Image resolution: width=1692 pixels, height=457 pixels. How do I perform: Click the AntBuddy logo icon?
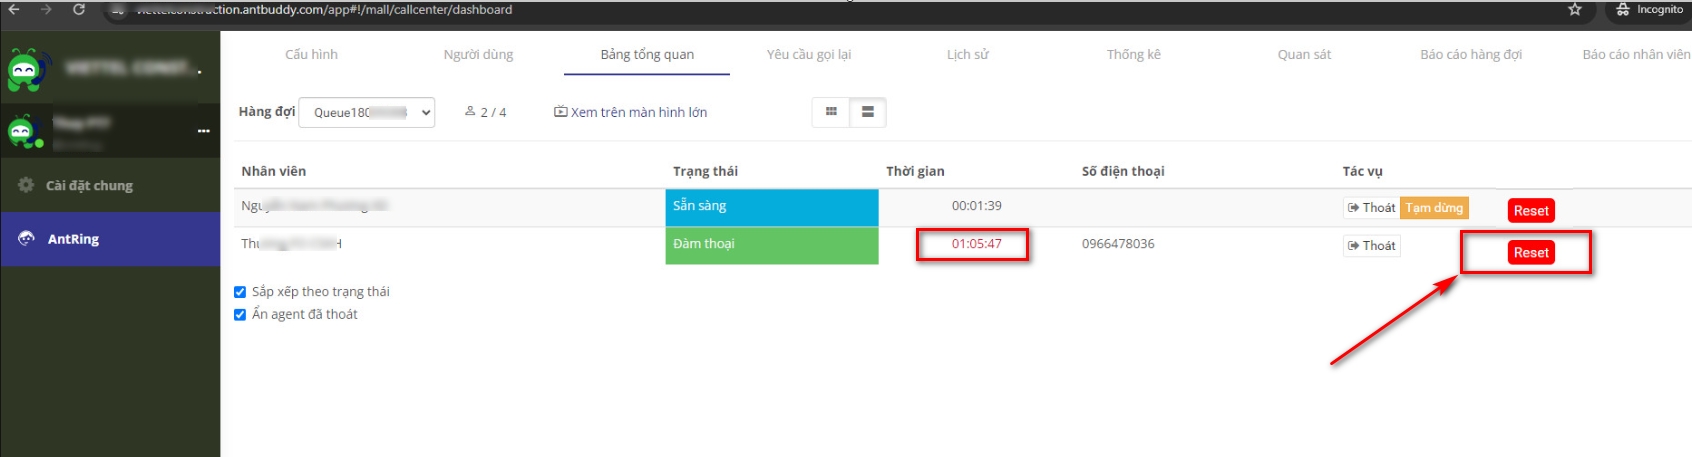pyautogui.click(x=26, y=69)
